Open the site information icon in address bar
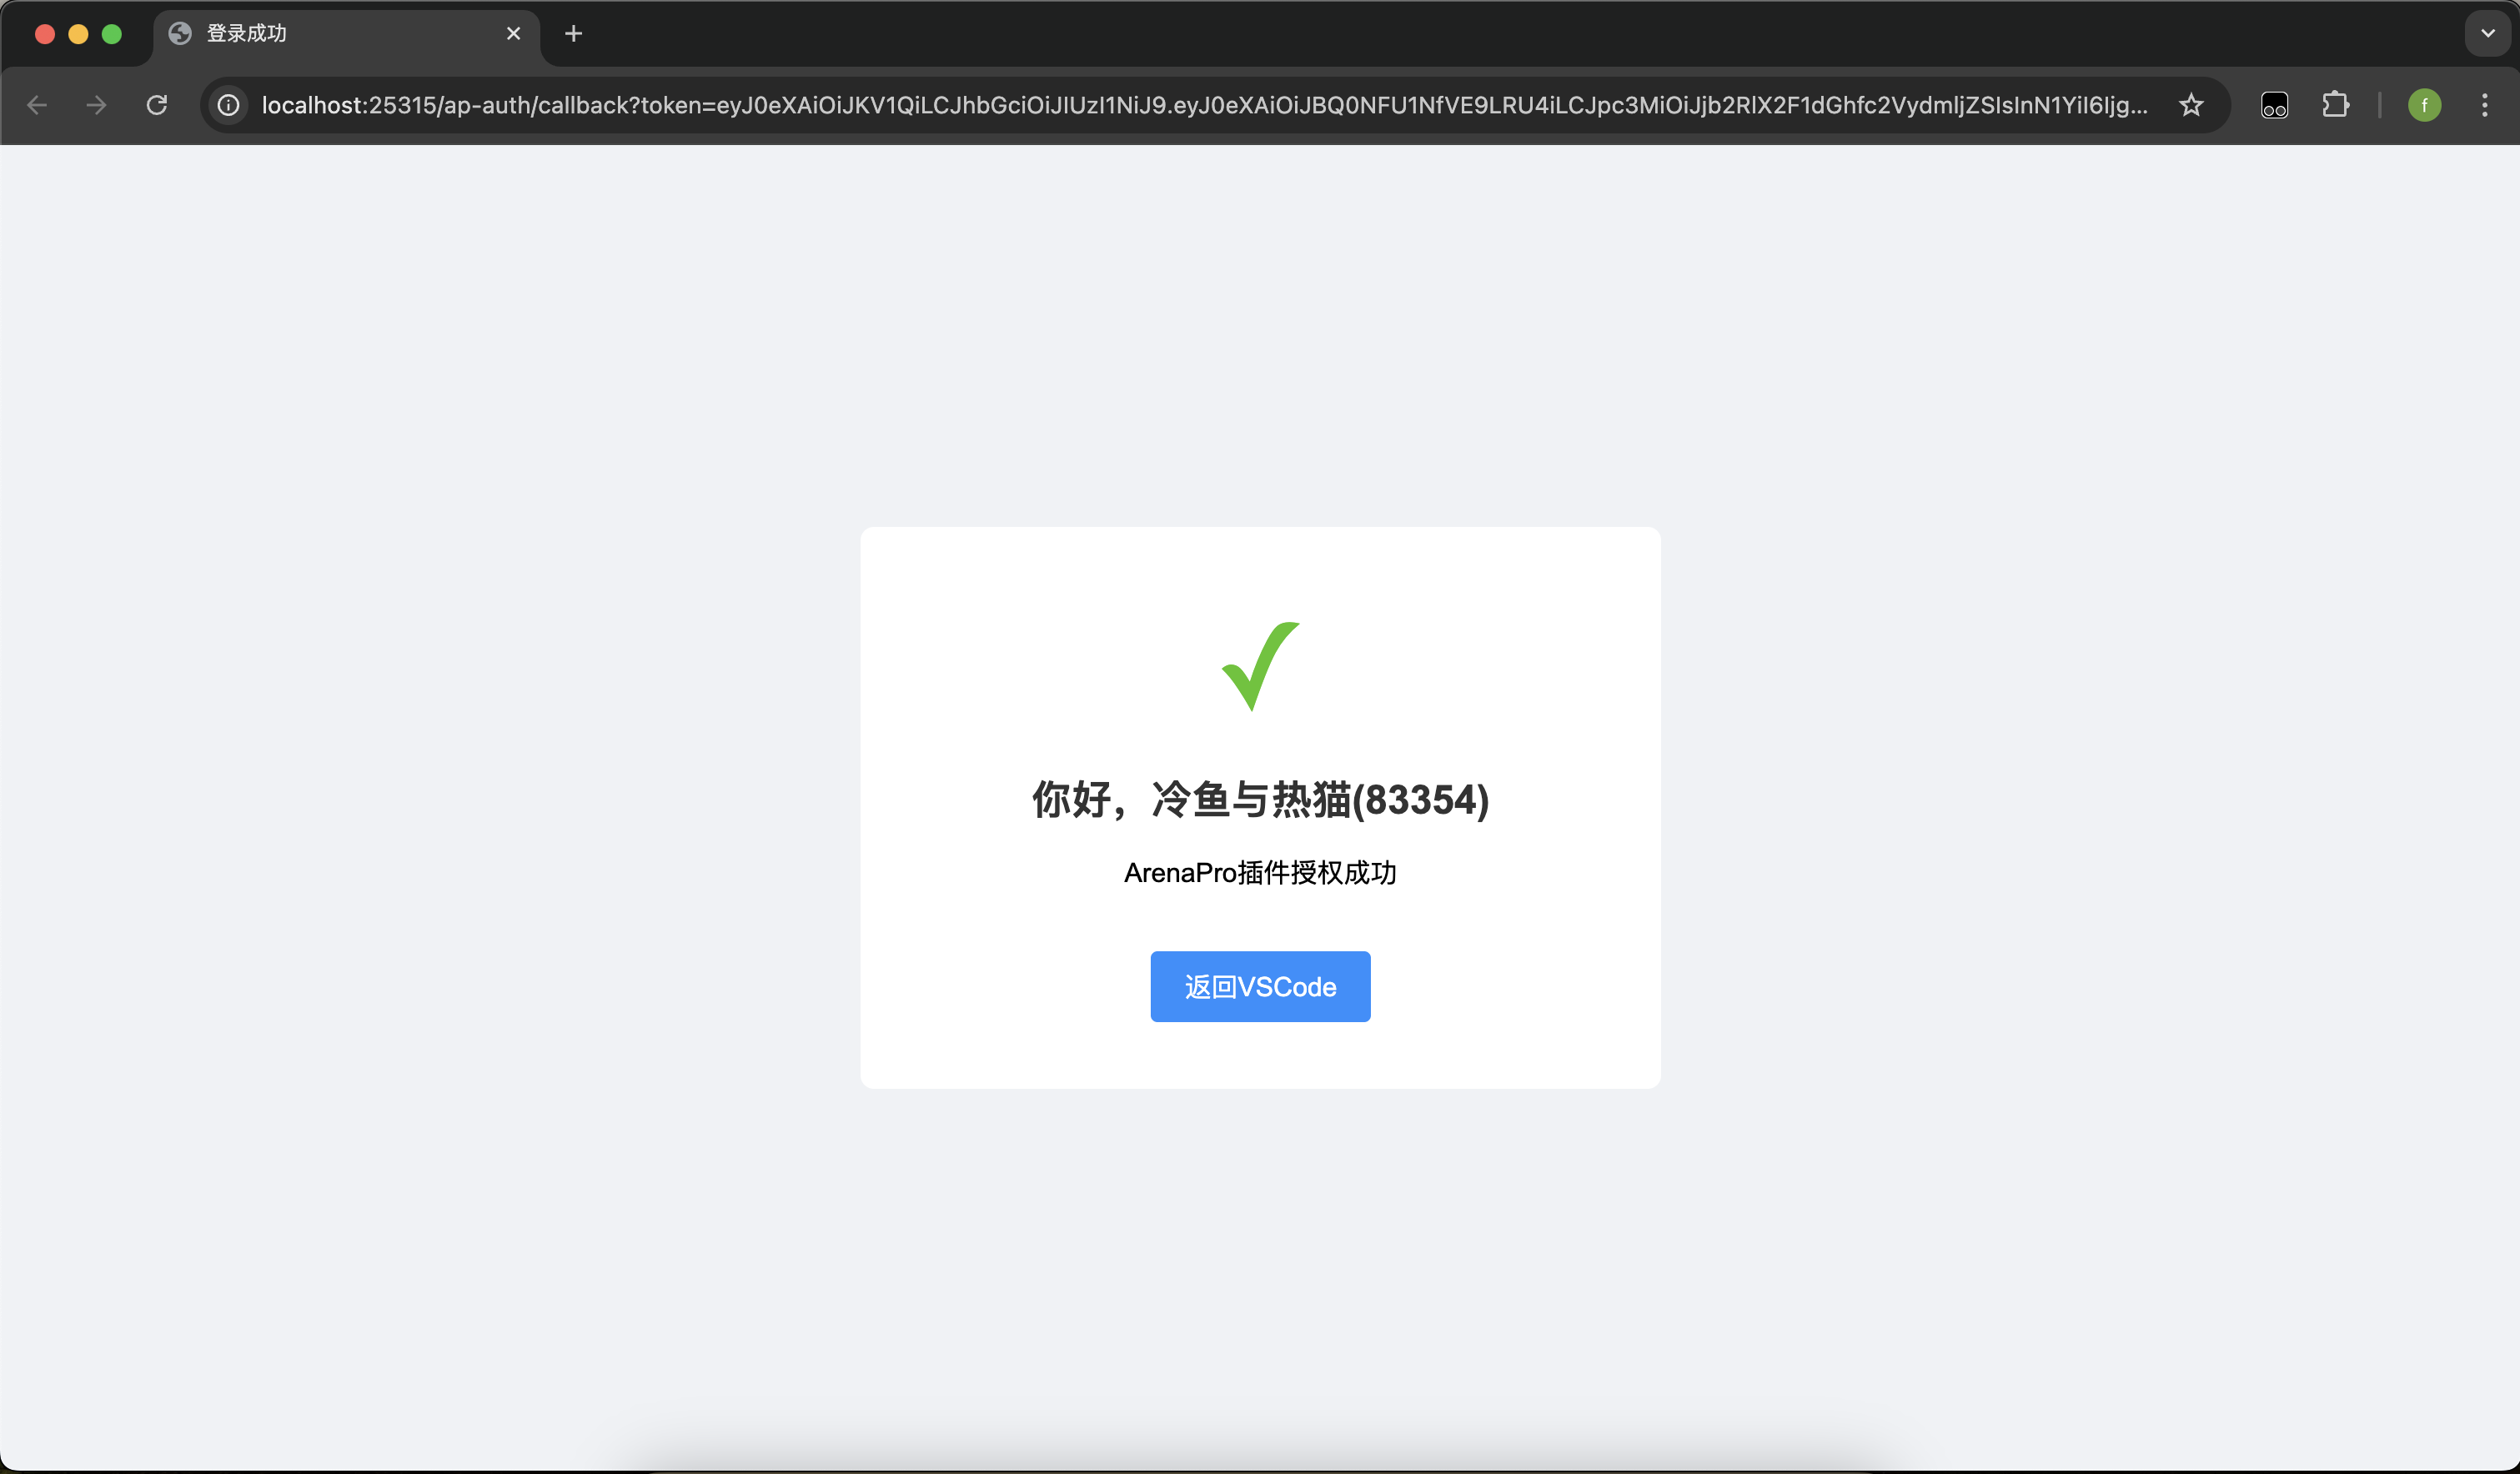Screen dimensions: 2520x1474 click(x=228, y=105)
